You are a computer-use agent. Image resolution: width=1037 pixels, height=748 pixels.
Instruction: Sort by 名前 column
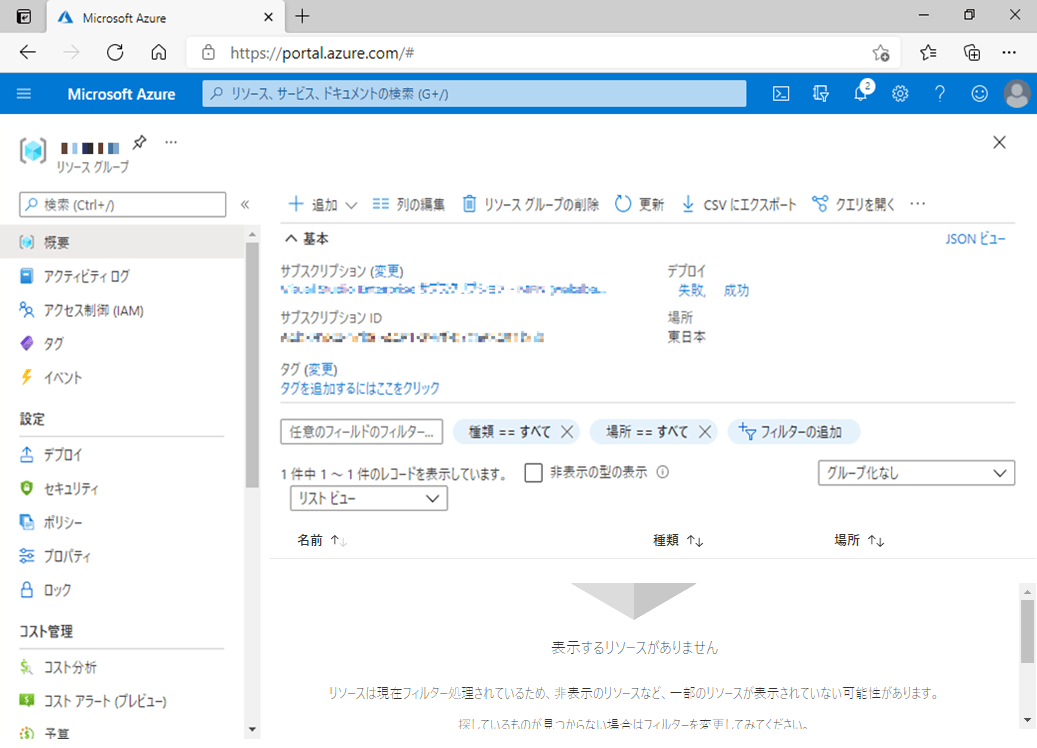(322, 540)
